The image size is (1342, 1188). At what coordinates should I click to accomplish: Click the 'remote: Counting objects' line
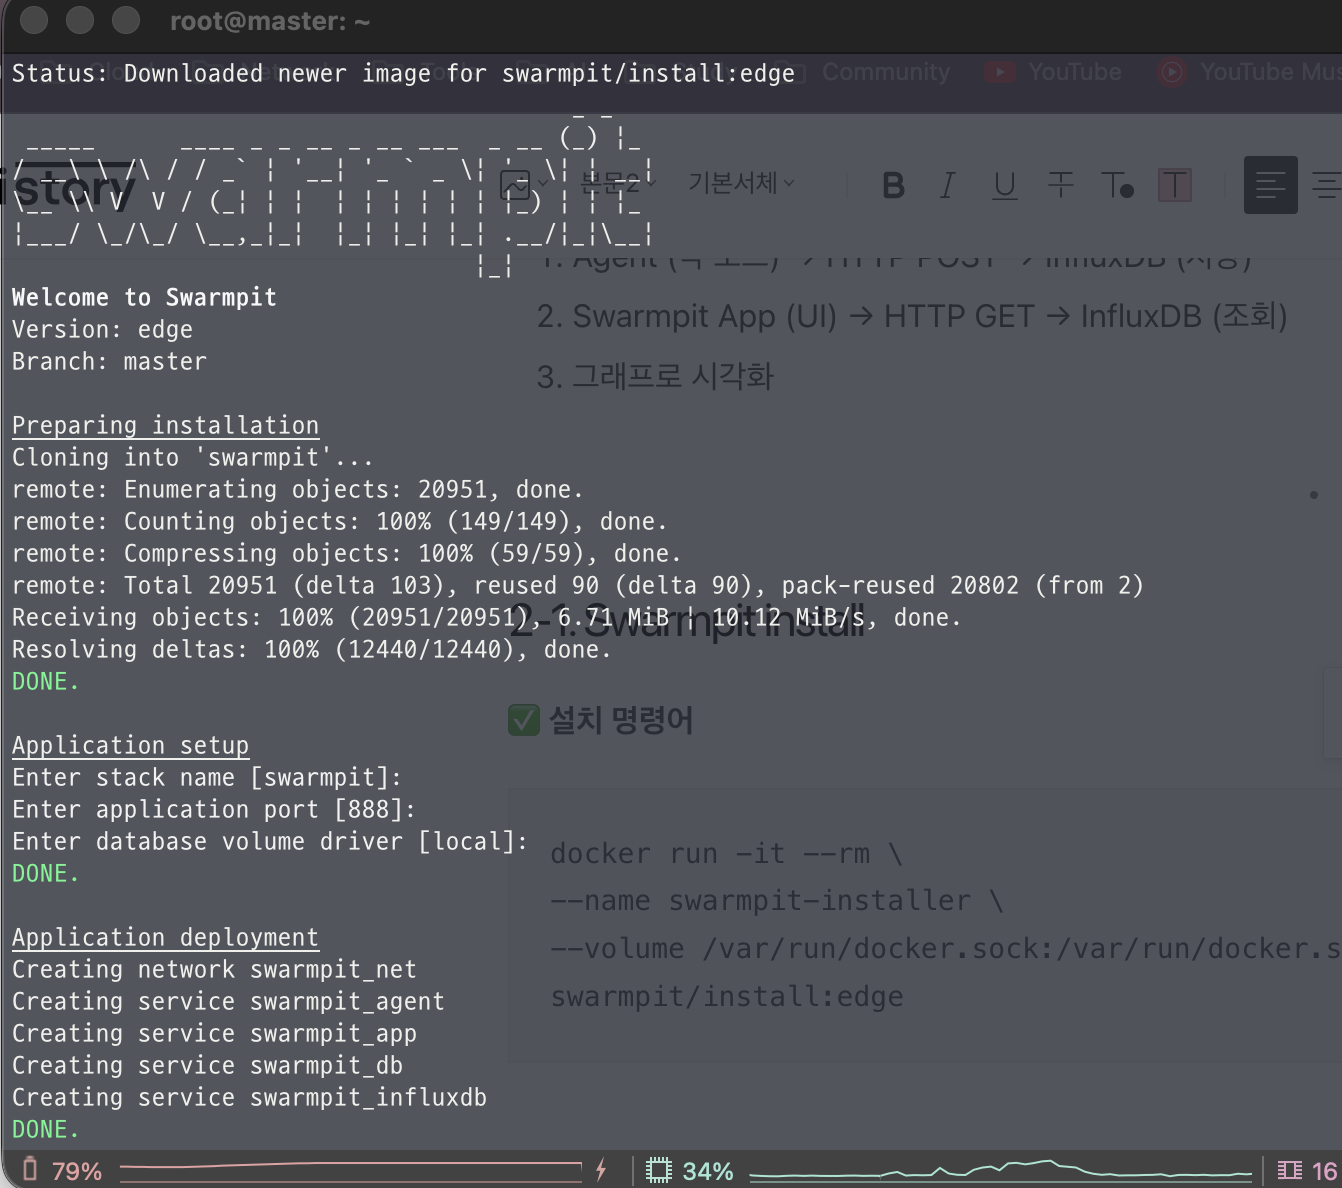coord(339,522)
